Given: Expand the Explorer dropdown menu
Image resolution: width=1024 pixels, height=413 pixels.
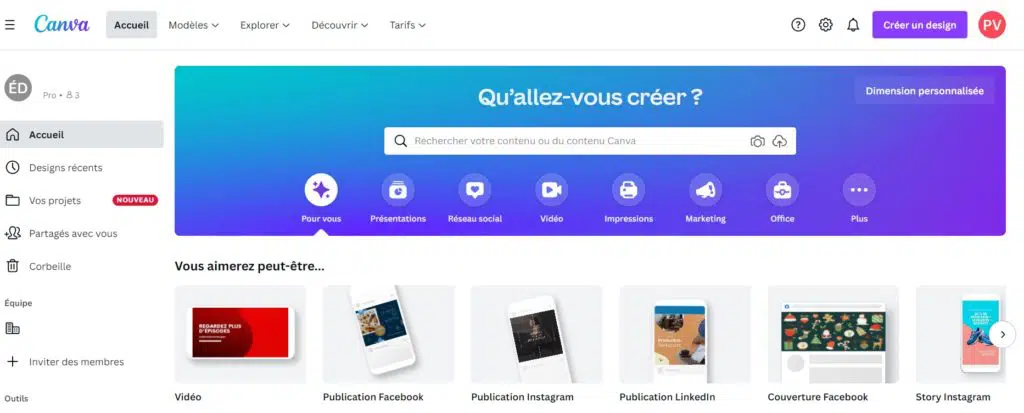Looking at the screenshot, I should [x=264, y=25].
